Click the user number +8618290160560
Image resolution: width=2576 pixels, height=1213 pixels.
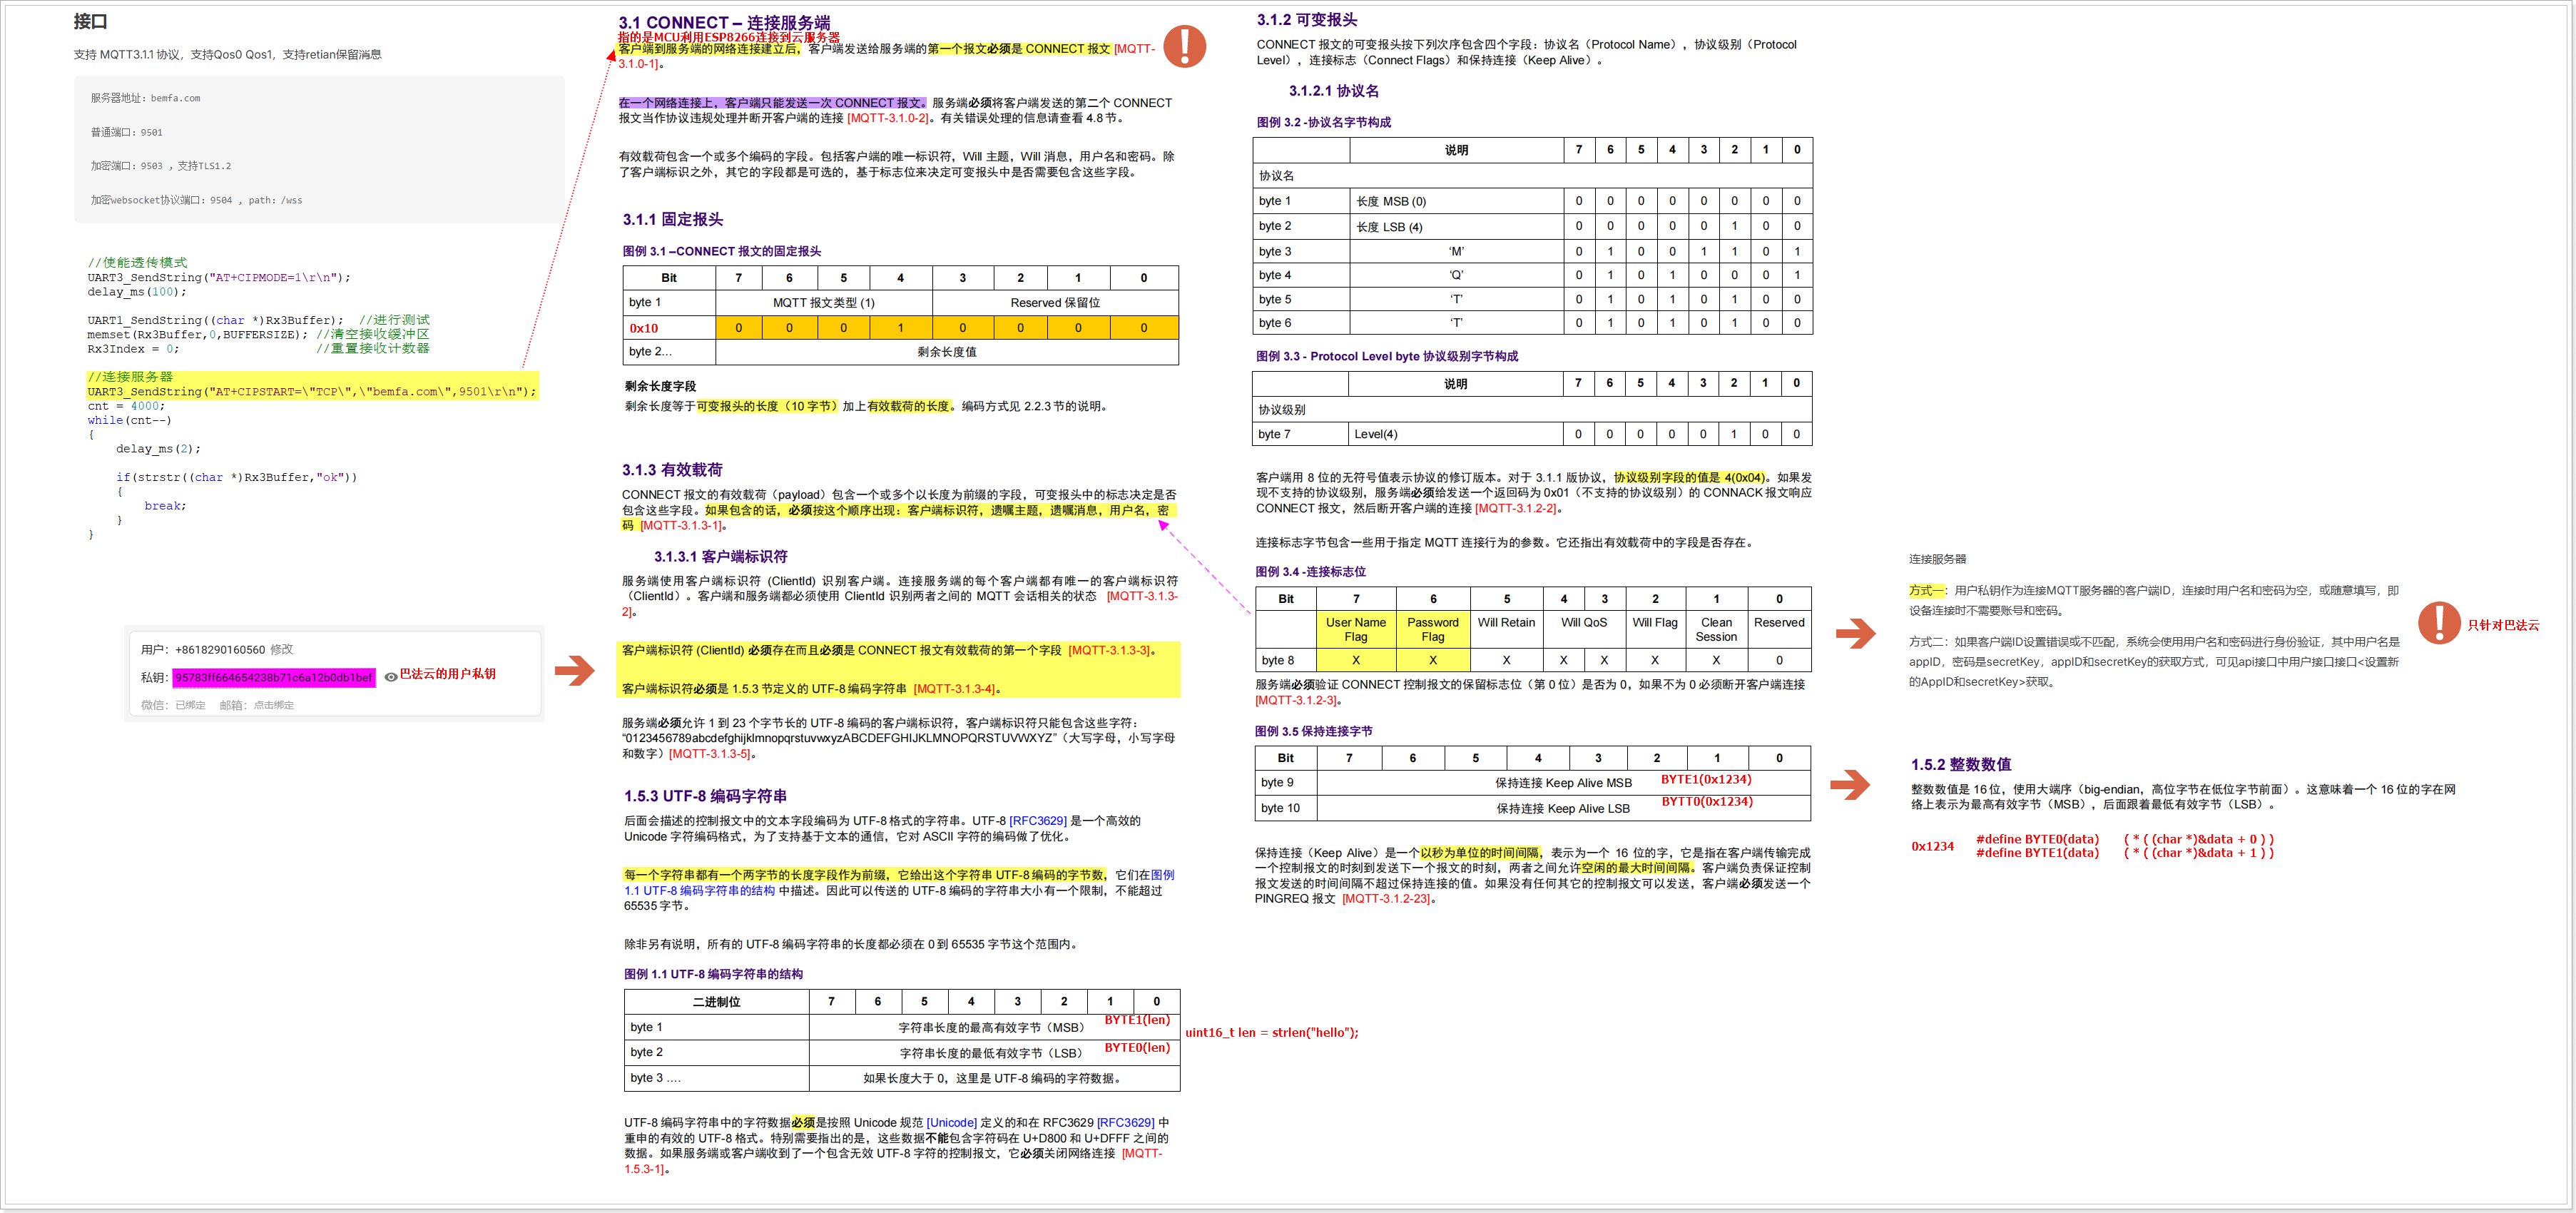(220, 649)
